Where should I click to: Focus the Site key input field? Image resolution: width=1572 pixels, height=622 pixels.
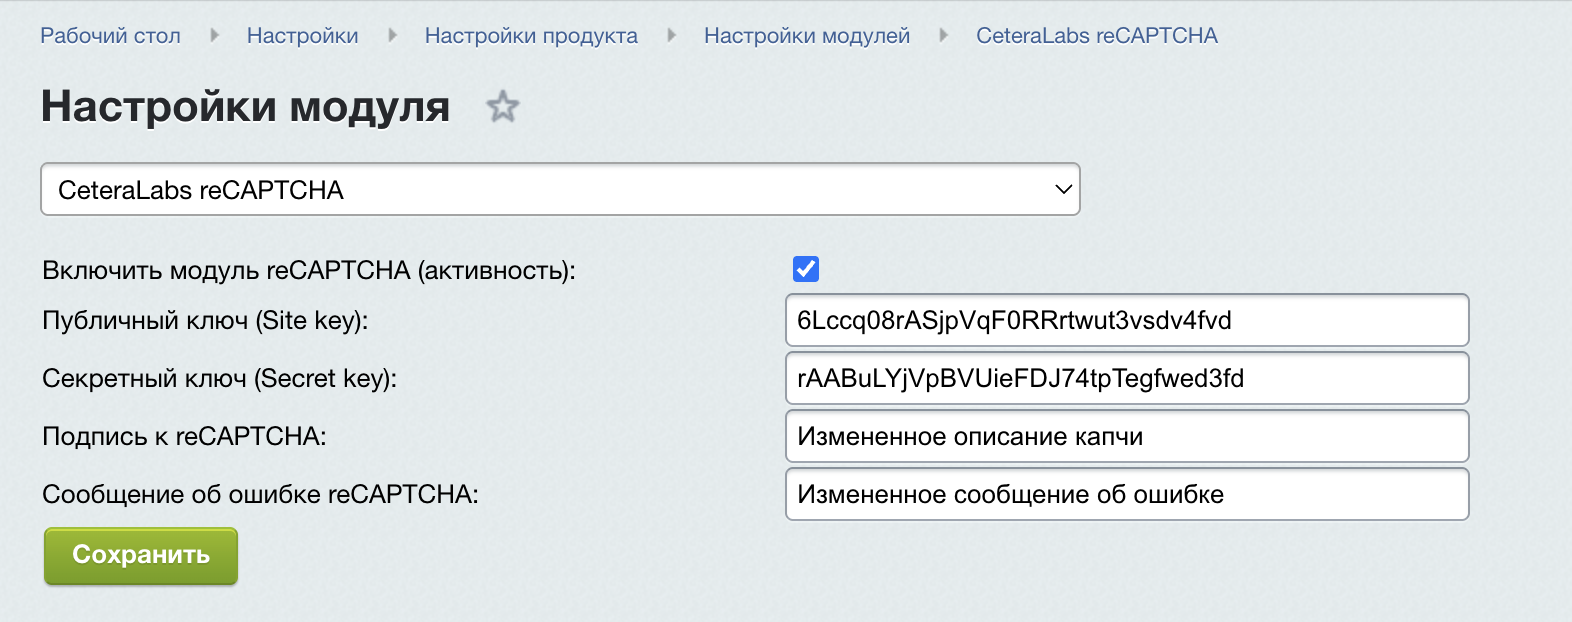[x=1127, y=320]
